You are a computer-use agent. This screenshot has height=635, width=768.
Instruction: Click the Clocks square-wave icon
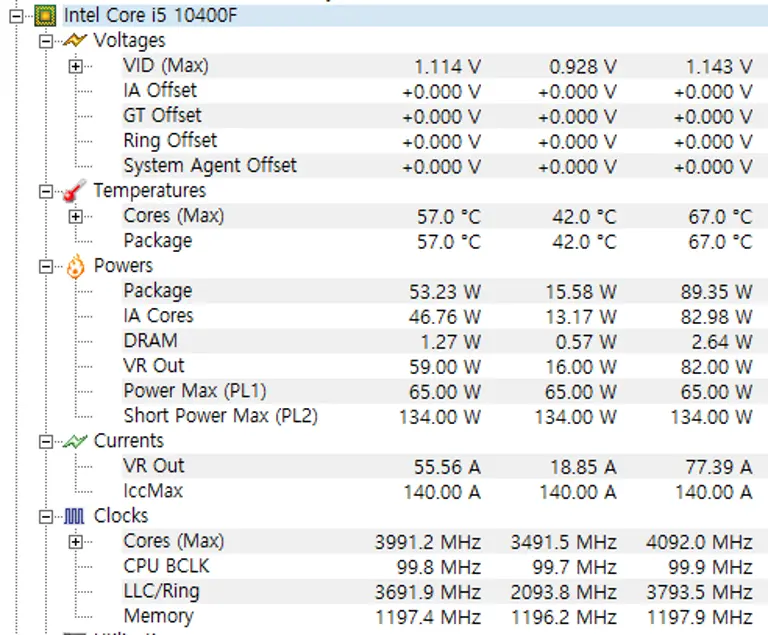pos(74,516)
